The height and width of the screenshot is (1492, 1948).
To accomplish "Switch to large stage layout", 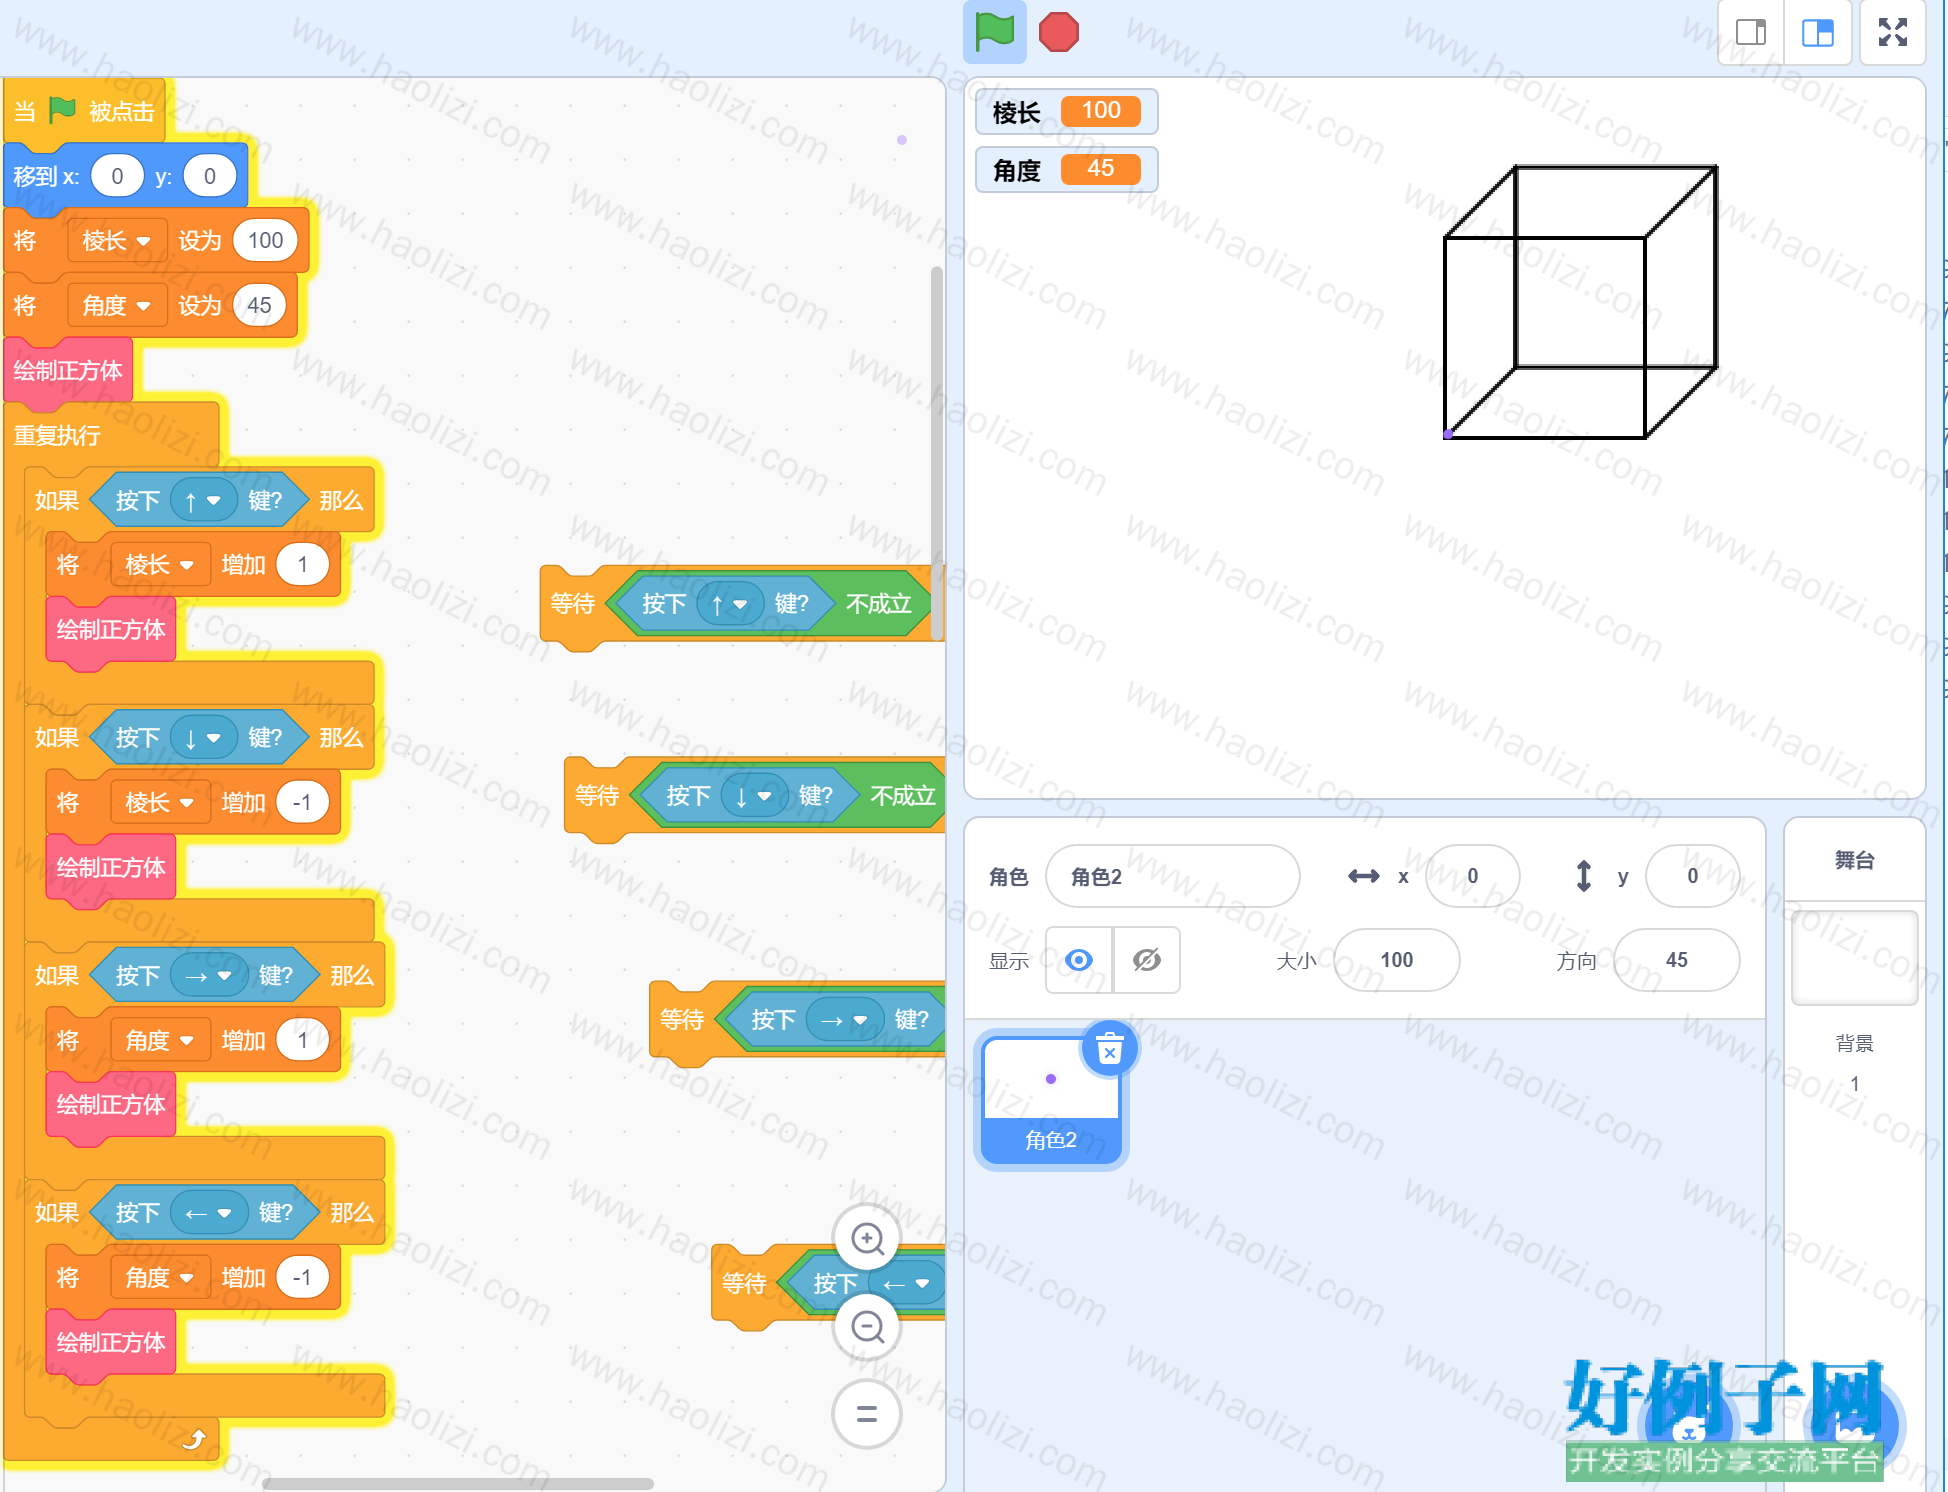I will pos(1817,33).
